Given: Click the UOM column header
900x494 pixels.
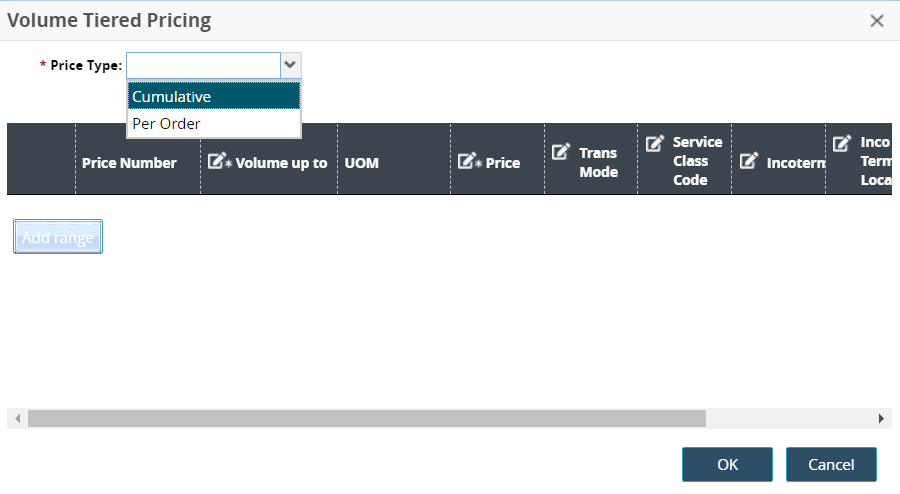Looking at the screenshot, I should [361, 162].
